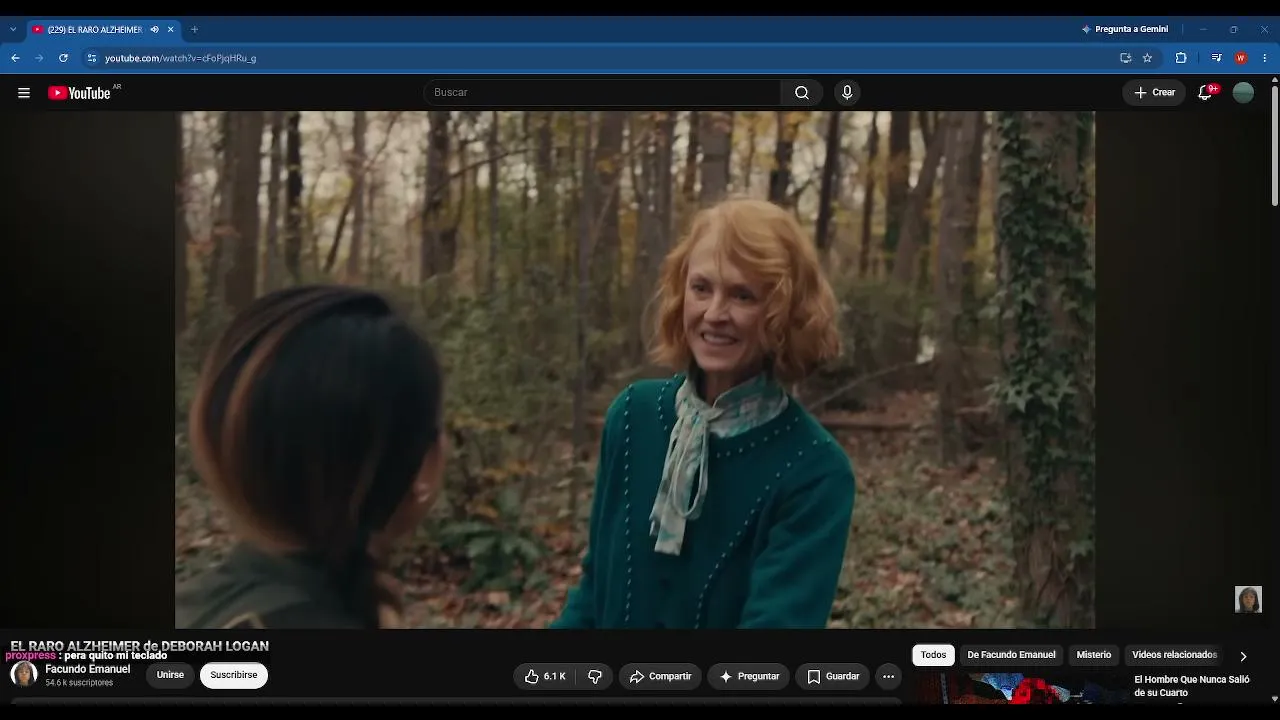Show next filter chips with arrow

point(1243,657)
